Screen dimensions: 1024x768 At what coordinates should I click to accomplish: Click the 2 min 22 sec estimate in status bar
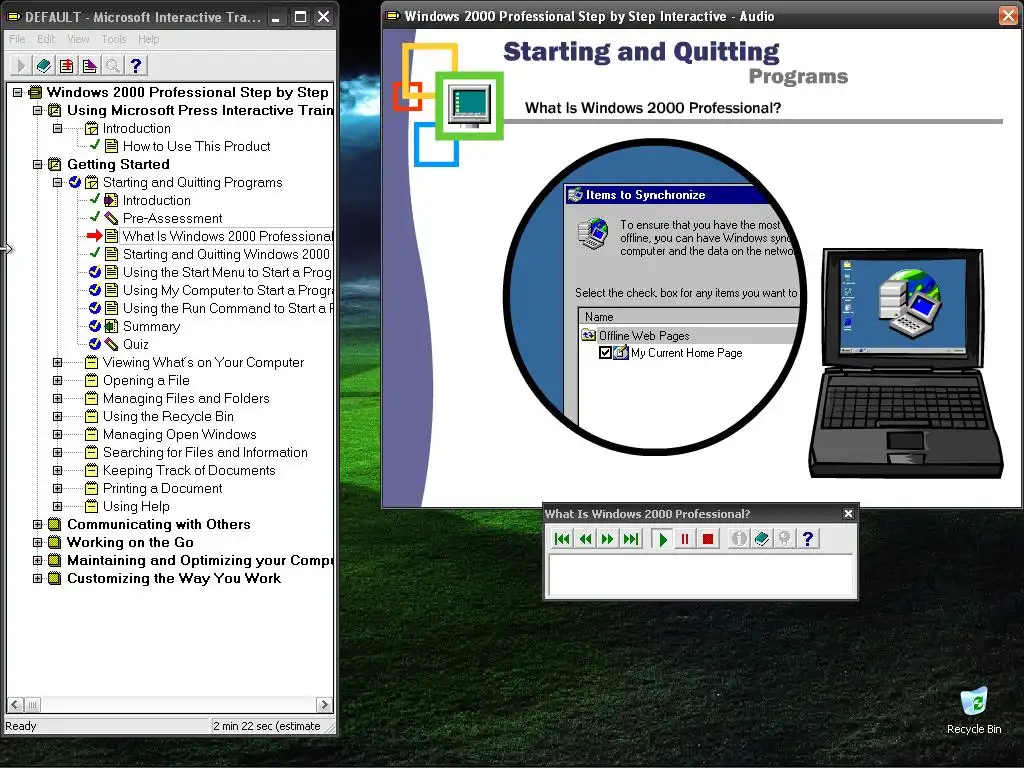(266, 726)
